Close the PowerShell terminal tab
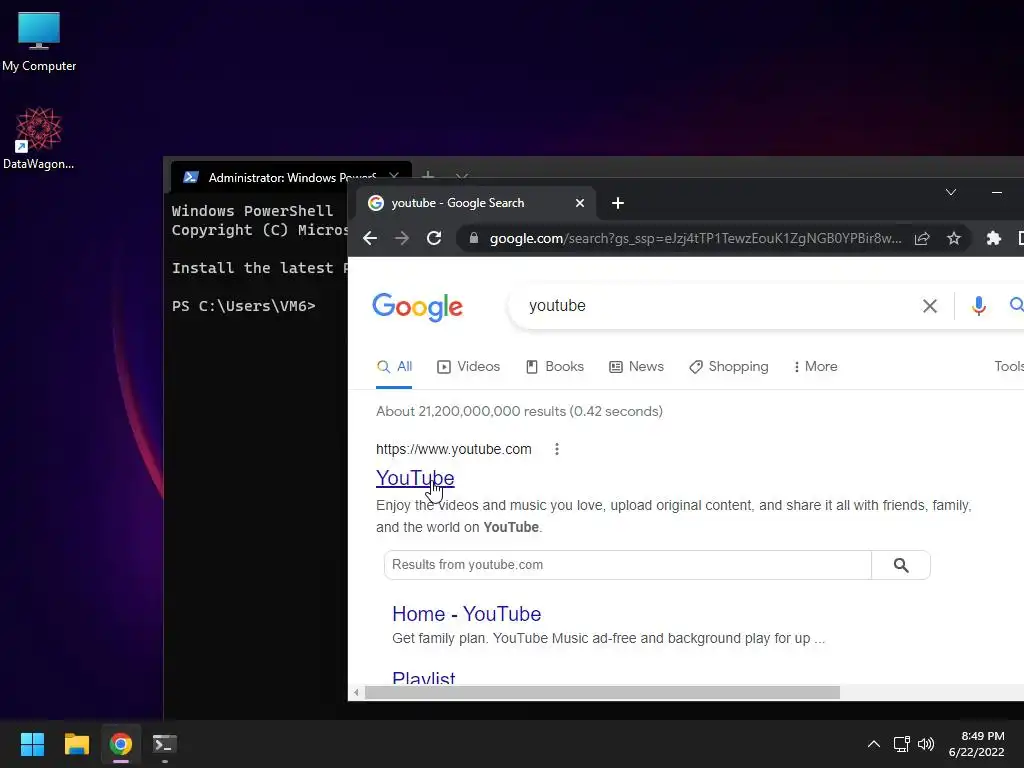This screenshot has width=1024, height=768. 394,176
